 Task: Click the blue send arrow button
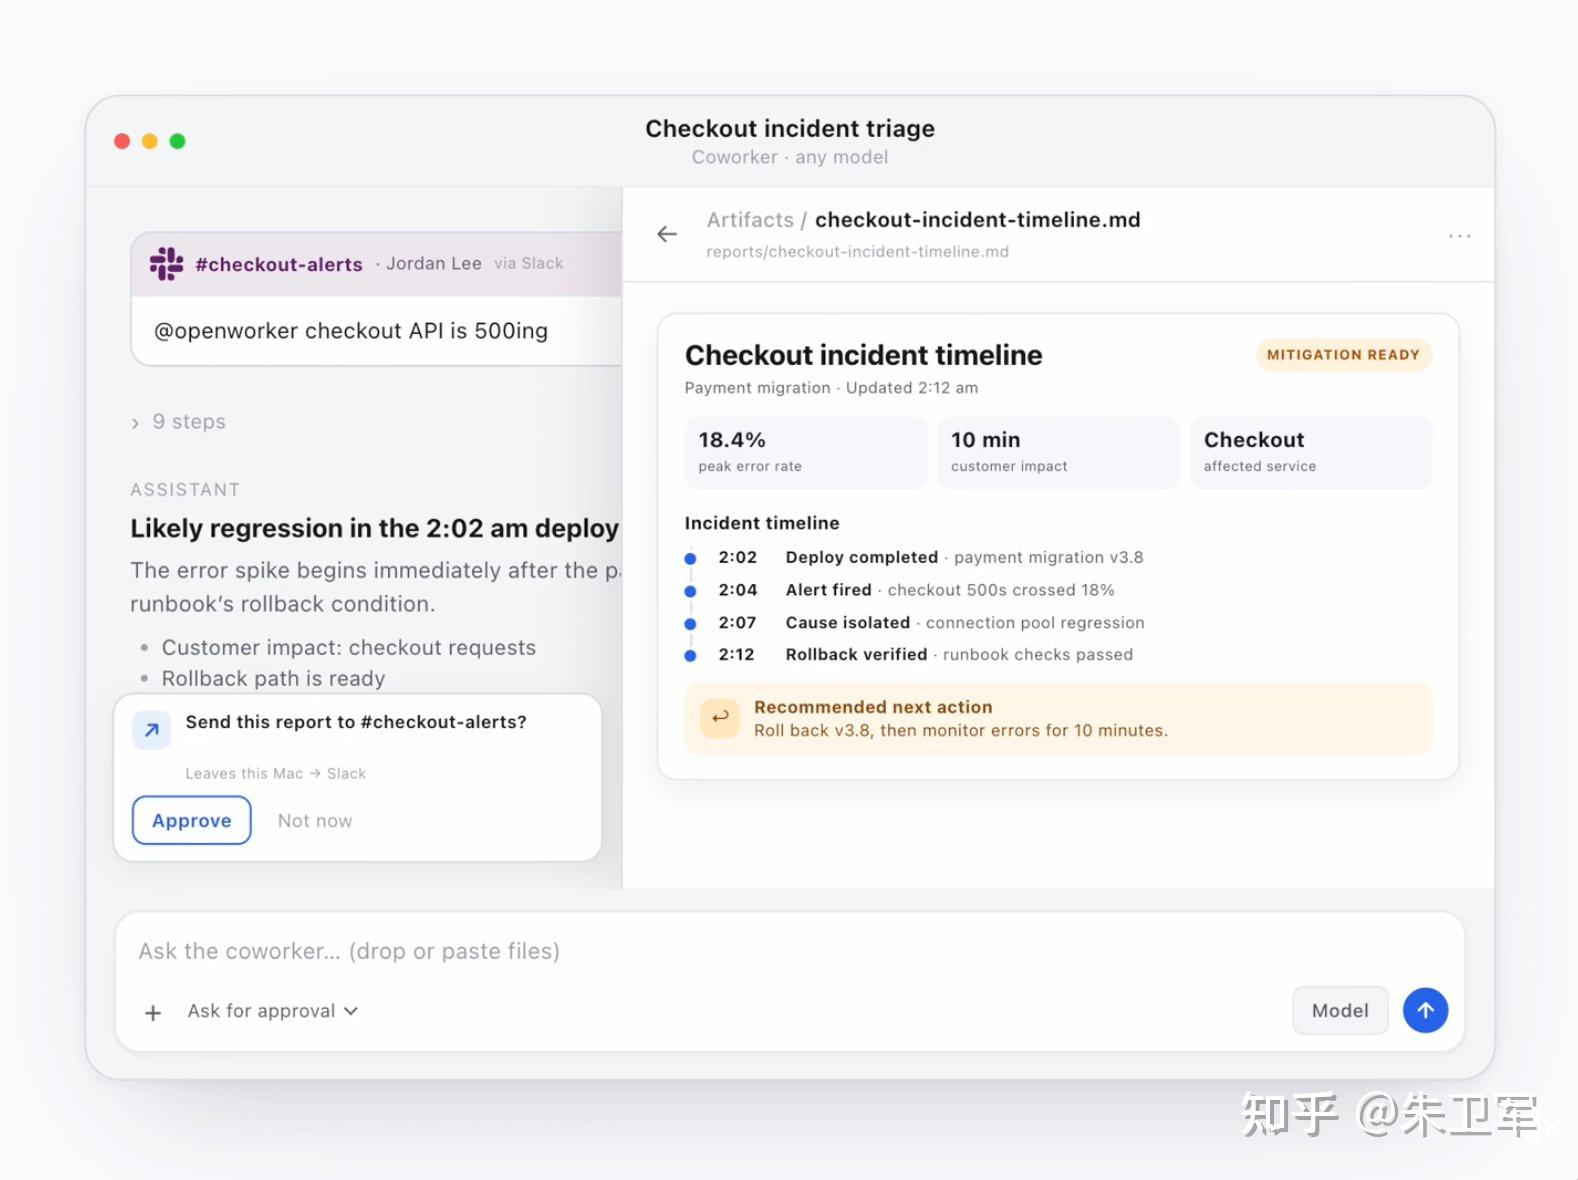[x=1425, y=1010]
